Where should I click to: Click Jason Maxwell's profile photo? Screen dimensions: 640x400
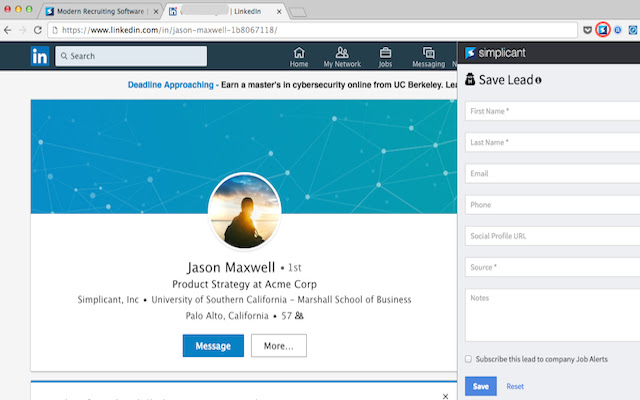244,211
